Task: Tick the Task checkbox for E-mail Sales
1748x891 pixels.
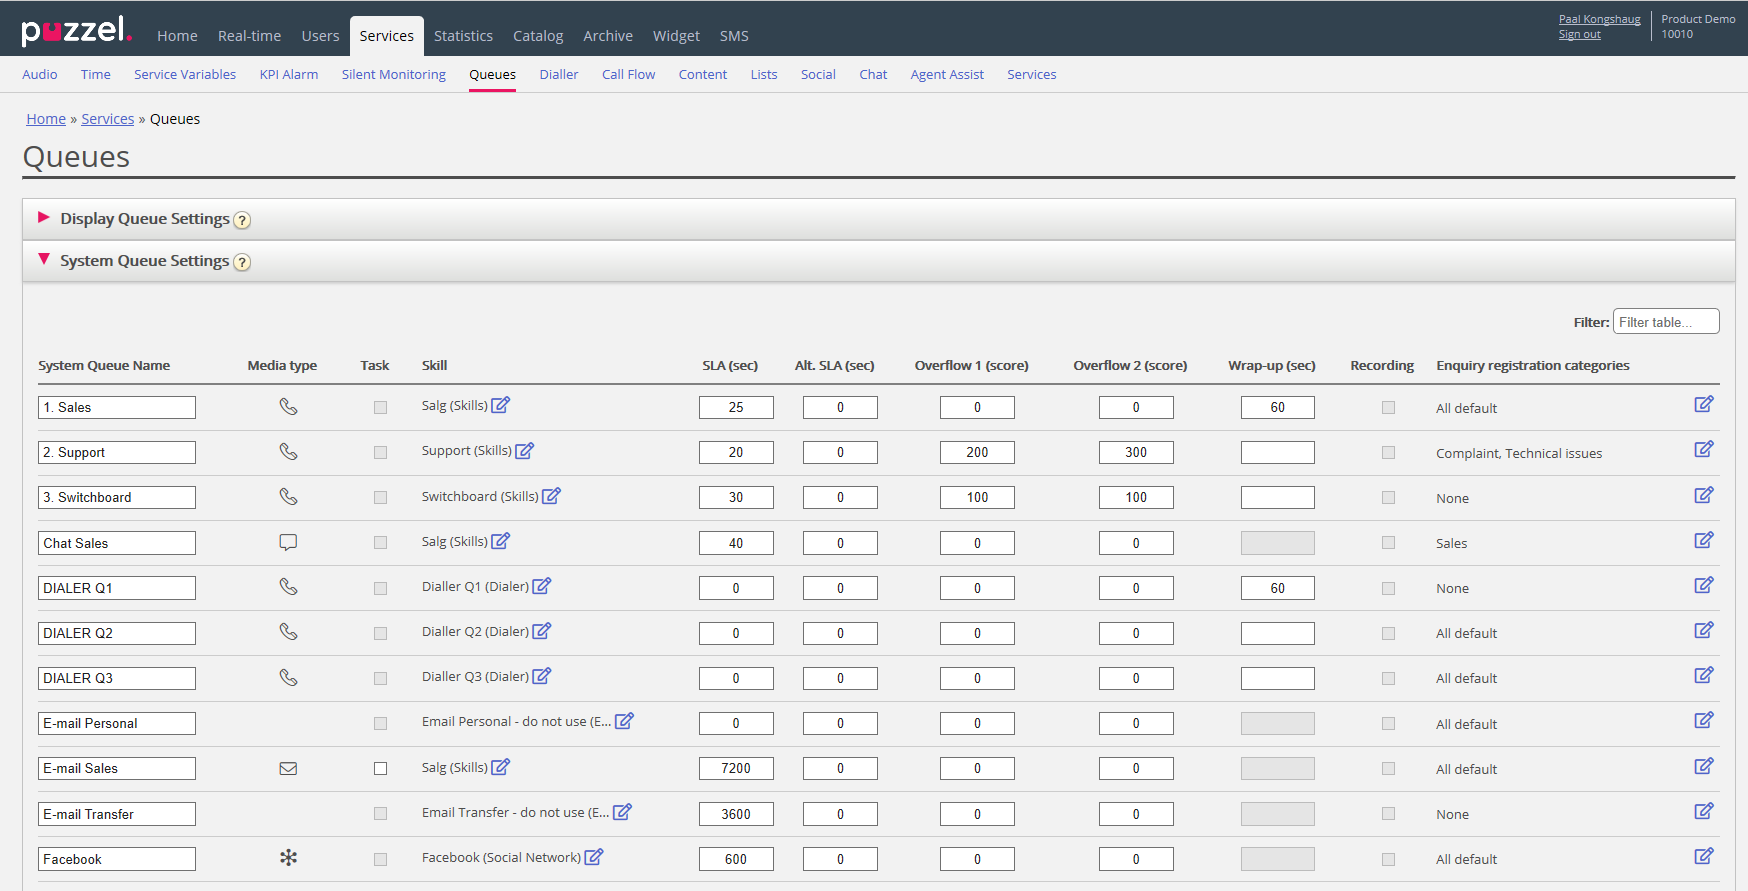Action: point(380,769)
